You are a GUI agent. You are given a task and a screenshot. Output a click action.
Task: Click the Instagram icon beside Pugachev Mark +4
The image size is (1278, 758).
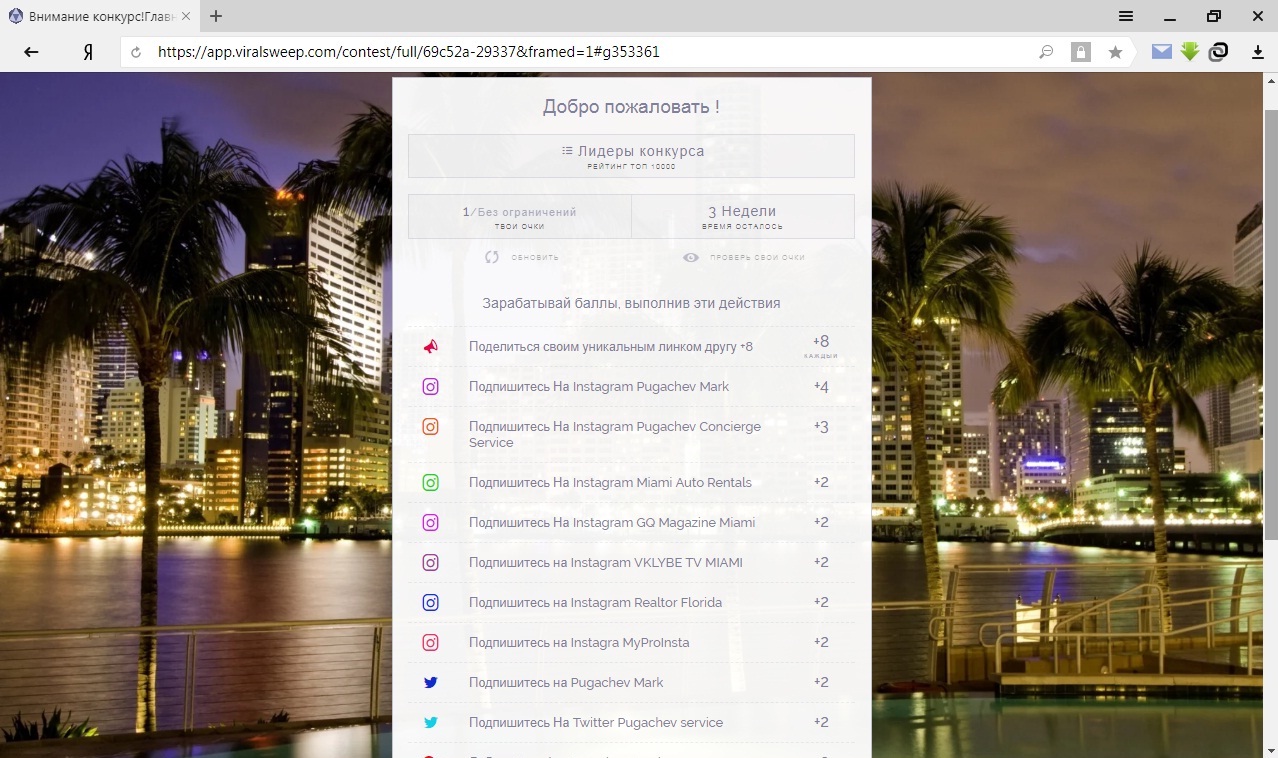click(x=430, y=387)
